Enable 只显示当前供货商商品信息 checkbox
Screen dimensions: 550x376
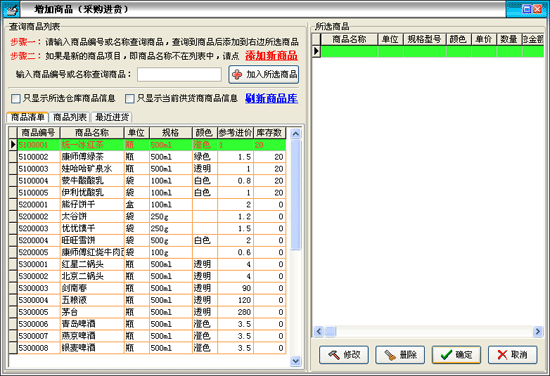tap(130, 99)
